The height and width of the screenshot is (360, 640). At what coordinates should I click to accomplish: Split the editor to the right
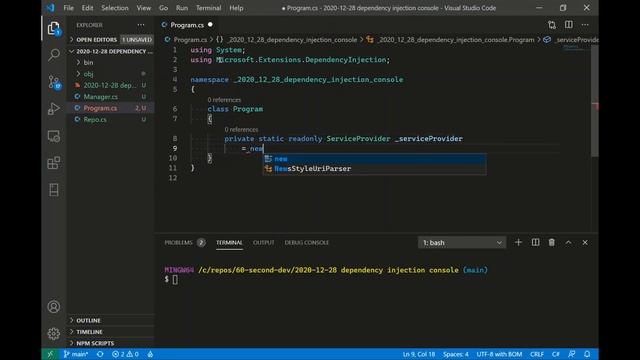pyautogui.click(x=569, y=25)
